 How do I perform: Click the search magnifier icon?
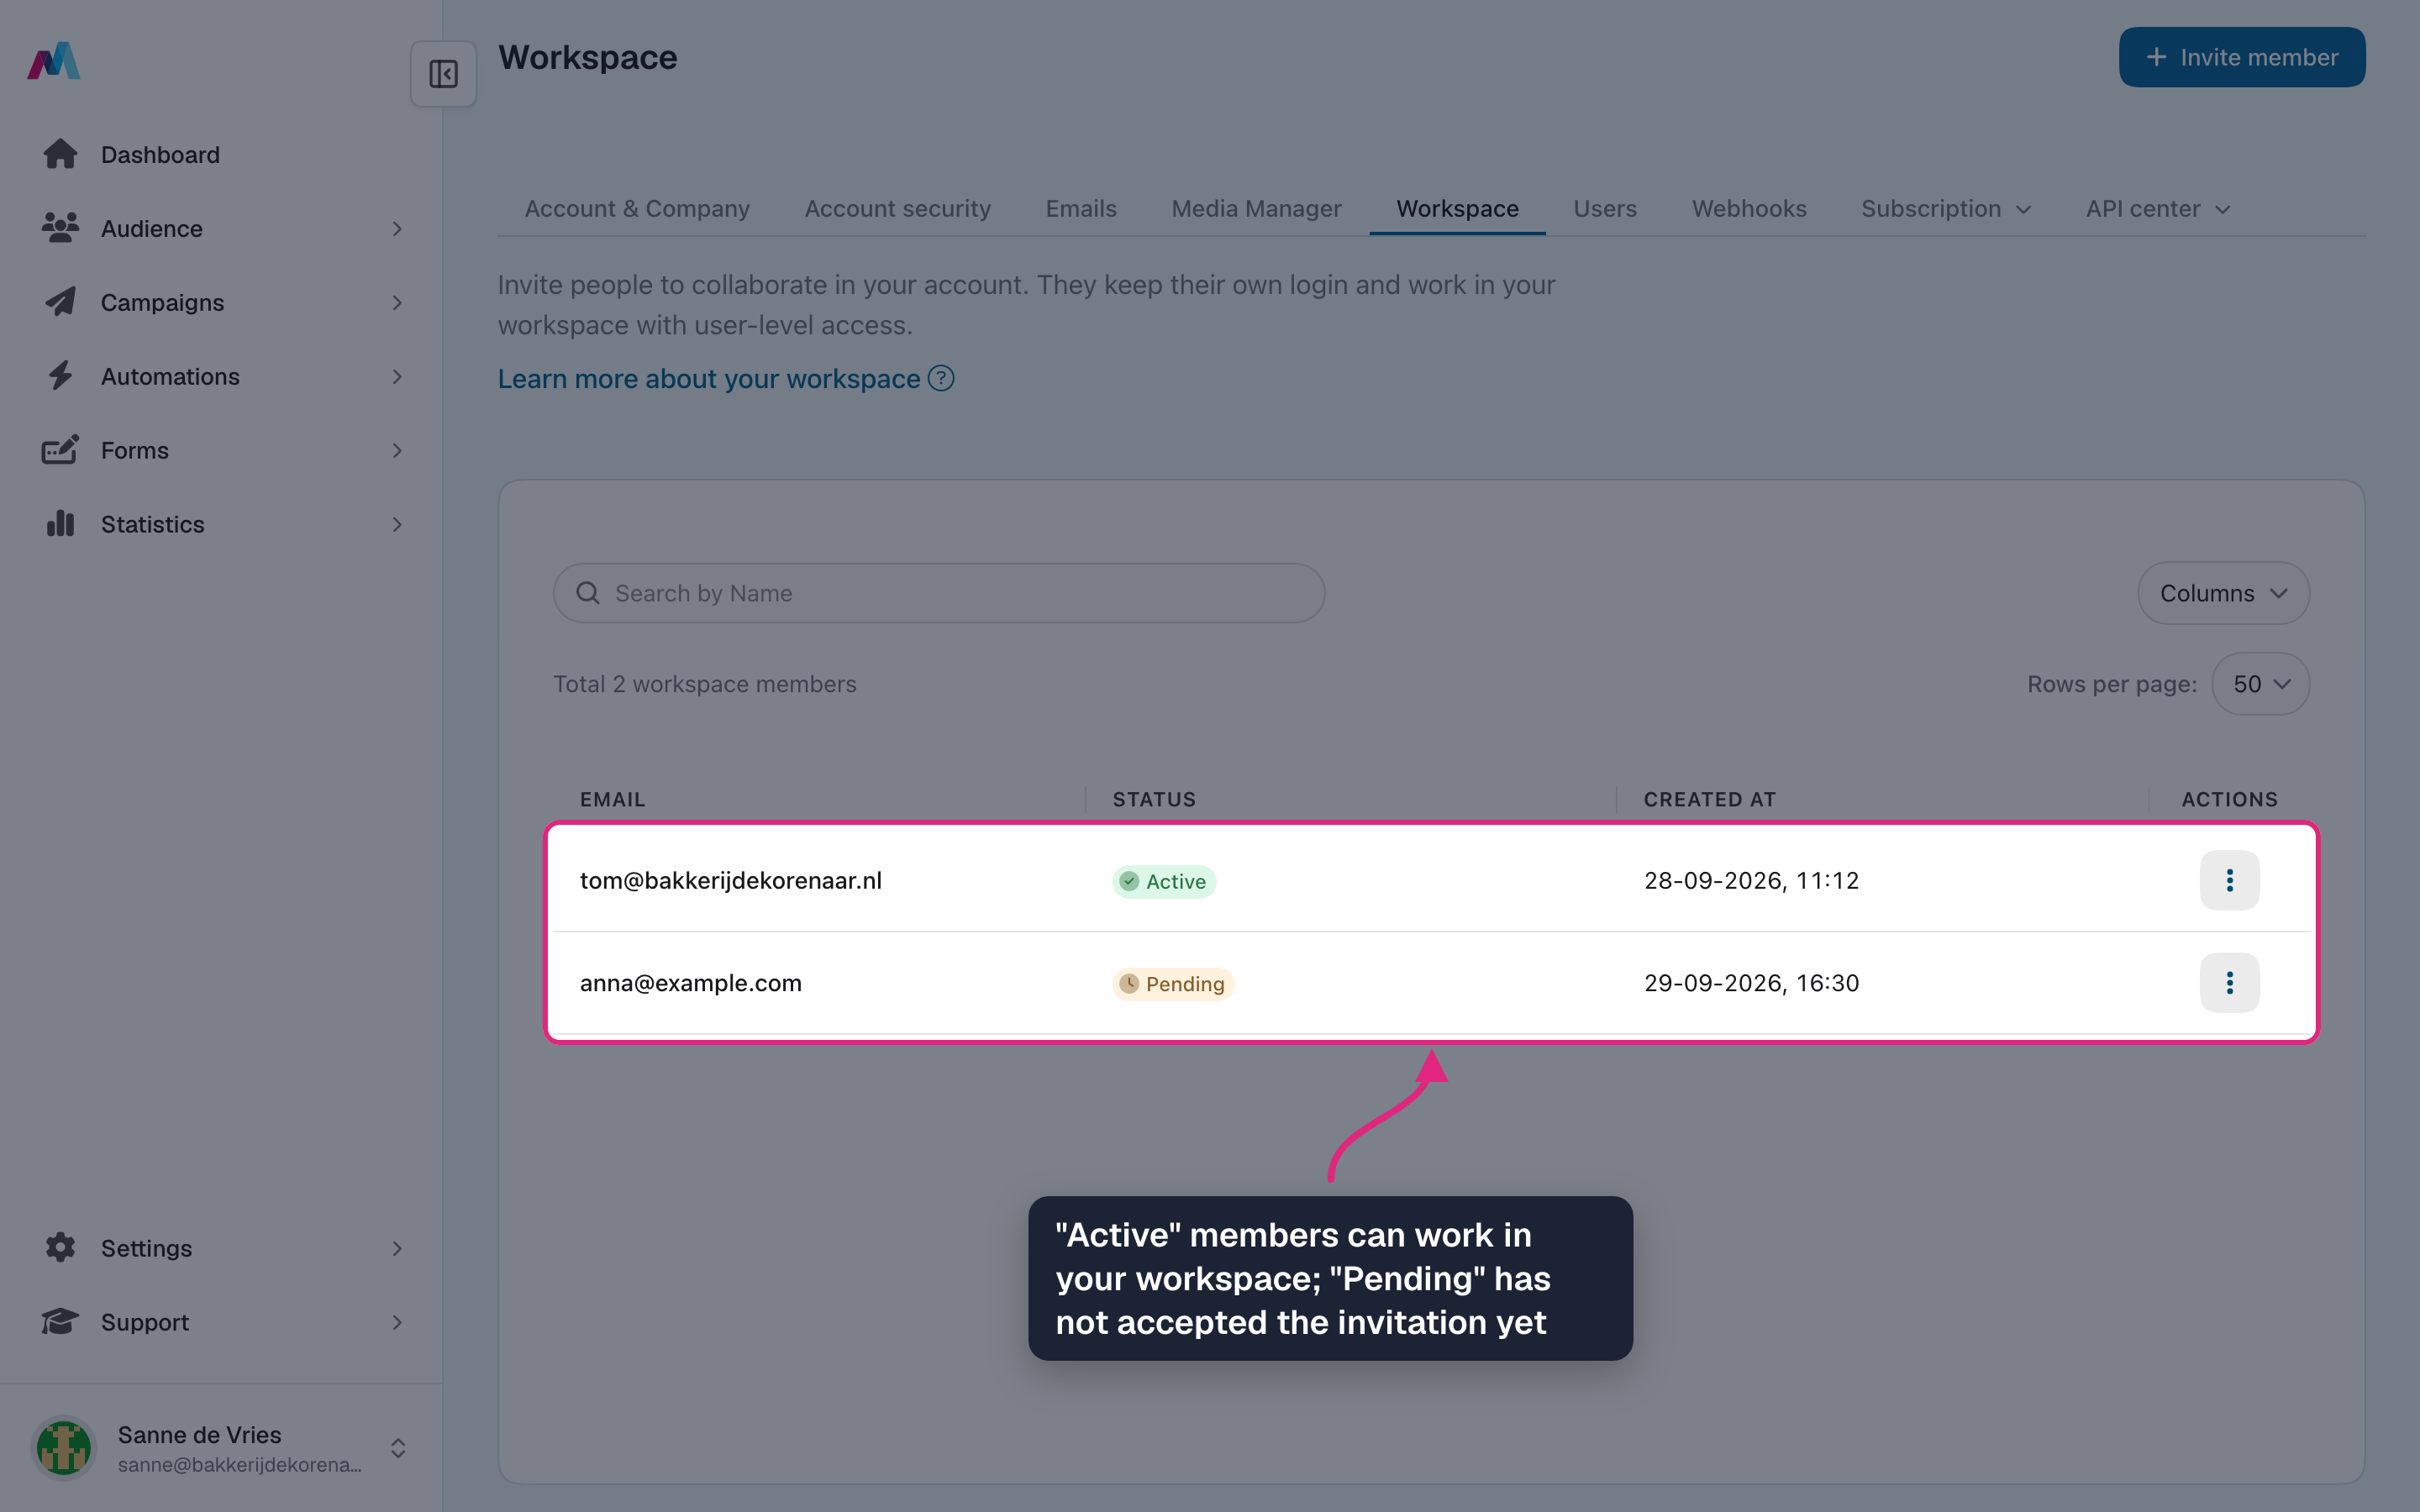588,593
